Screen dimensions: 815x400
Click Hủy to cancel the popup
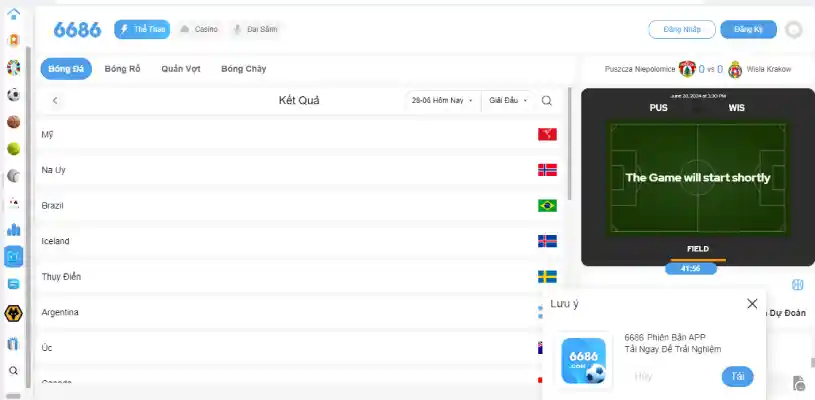(x=643, y=377)
